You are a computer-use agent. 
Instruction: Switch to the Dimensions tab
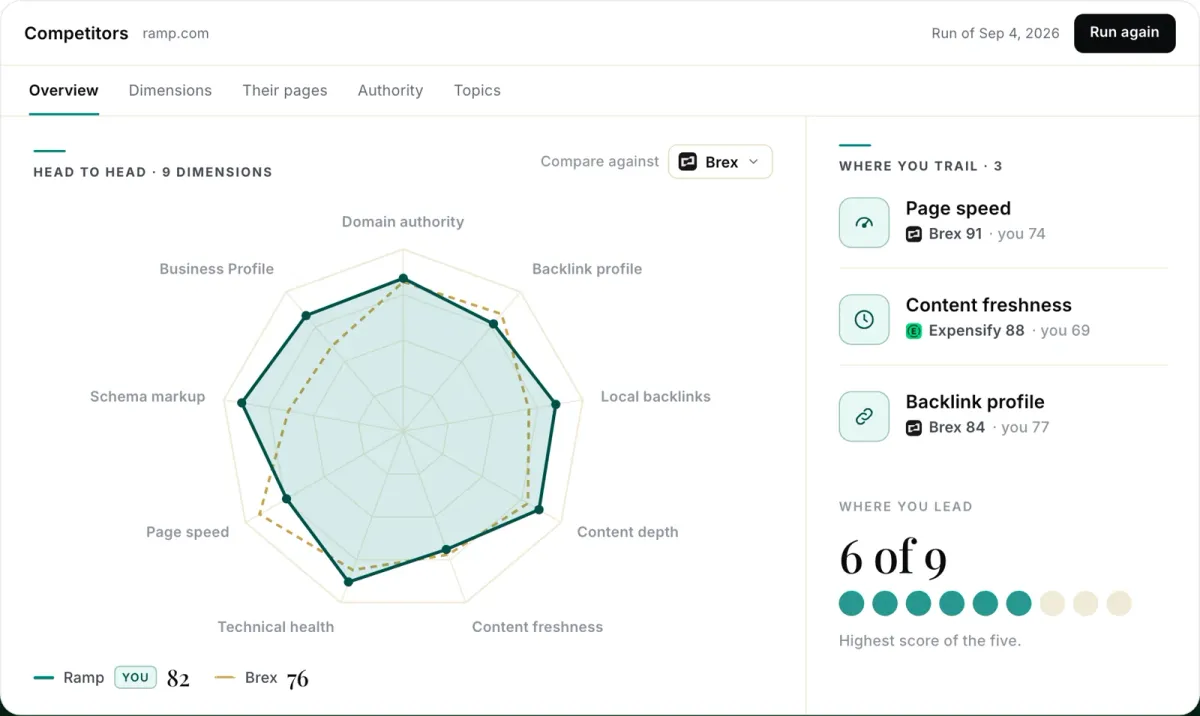tap(170, 90)
